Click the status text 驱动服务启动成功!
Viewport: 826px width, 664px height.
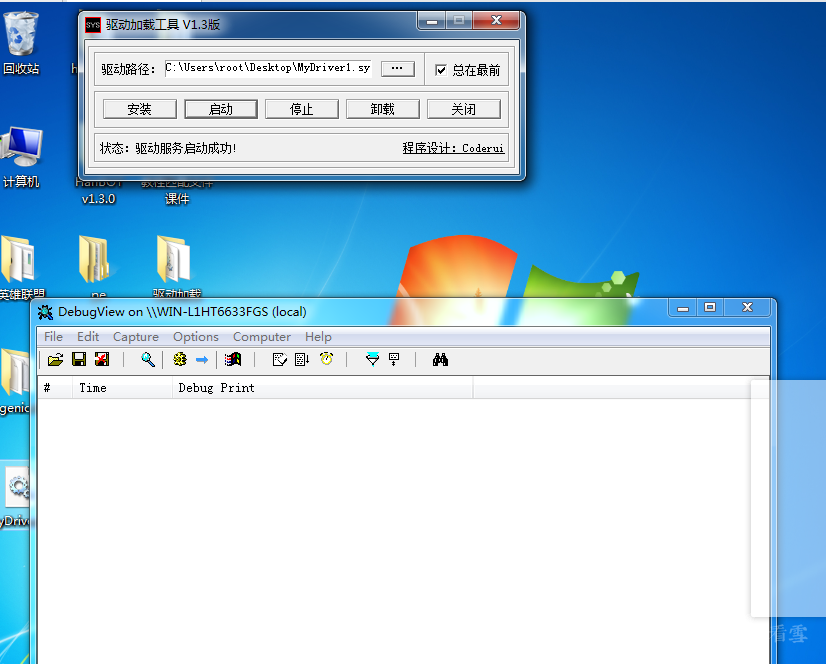[x=186, y=148]
